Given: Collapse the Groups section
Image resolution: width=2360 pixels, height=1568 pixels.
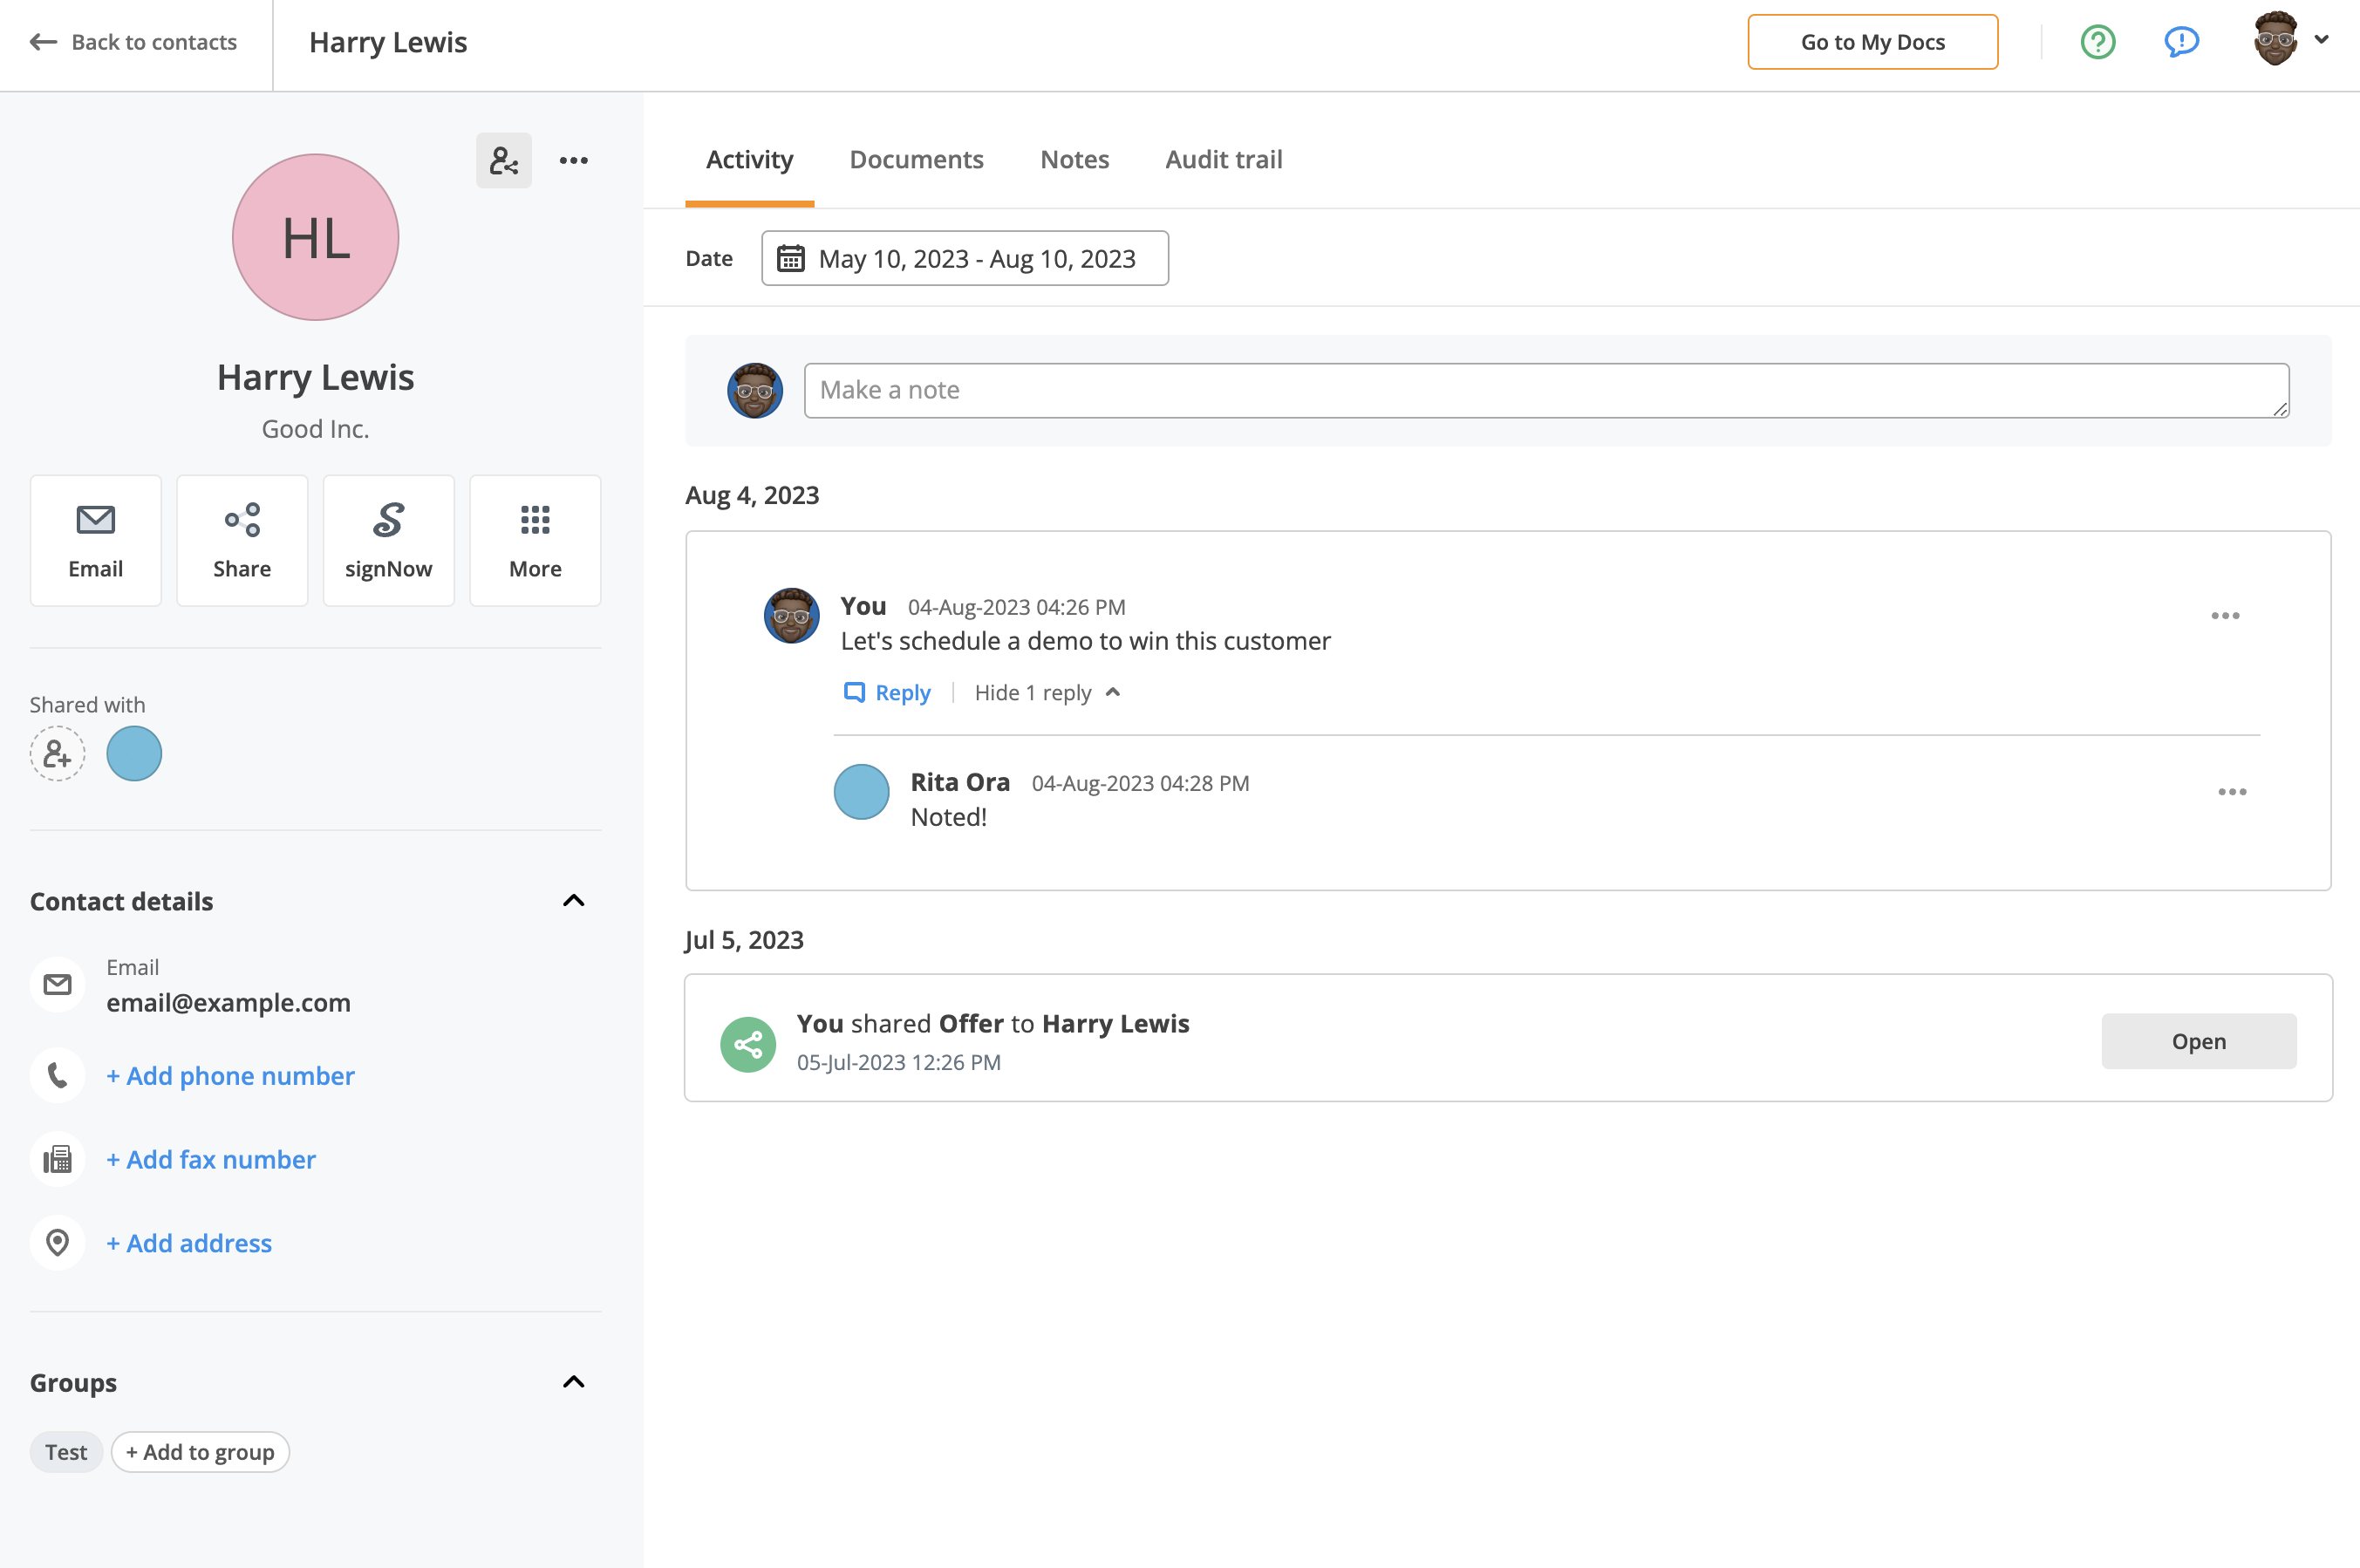Looking at the screenshot, I should [x=573, y=1382].
